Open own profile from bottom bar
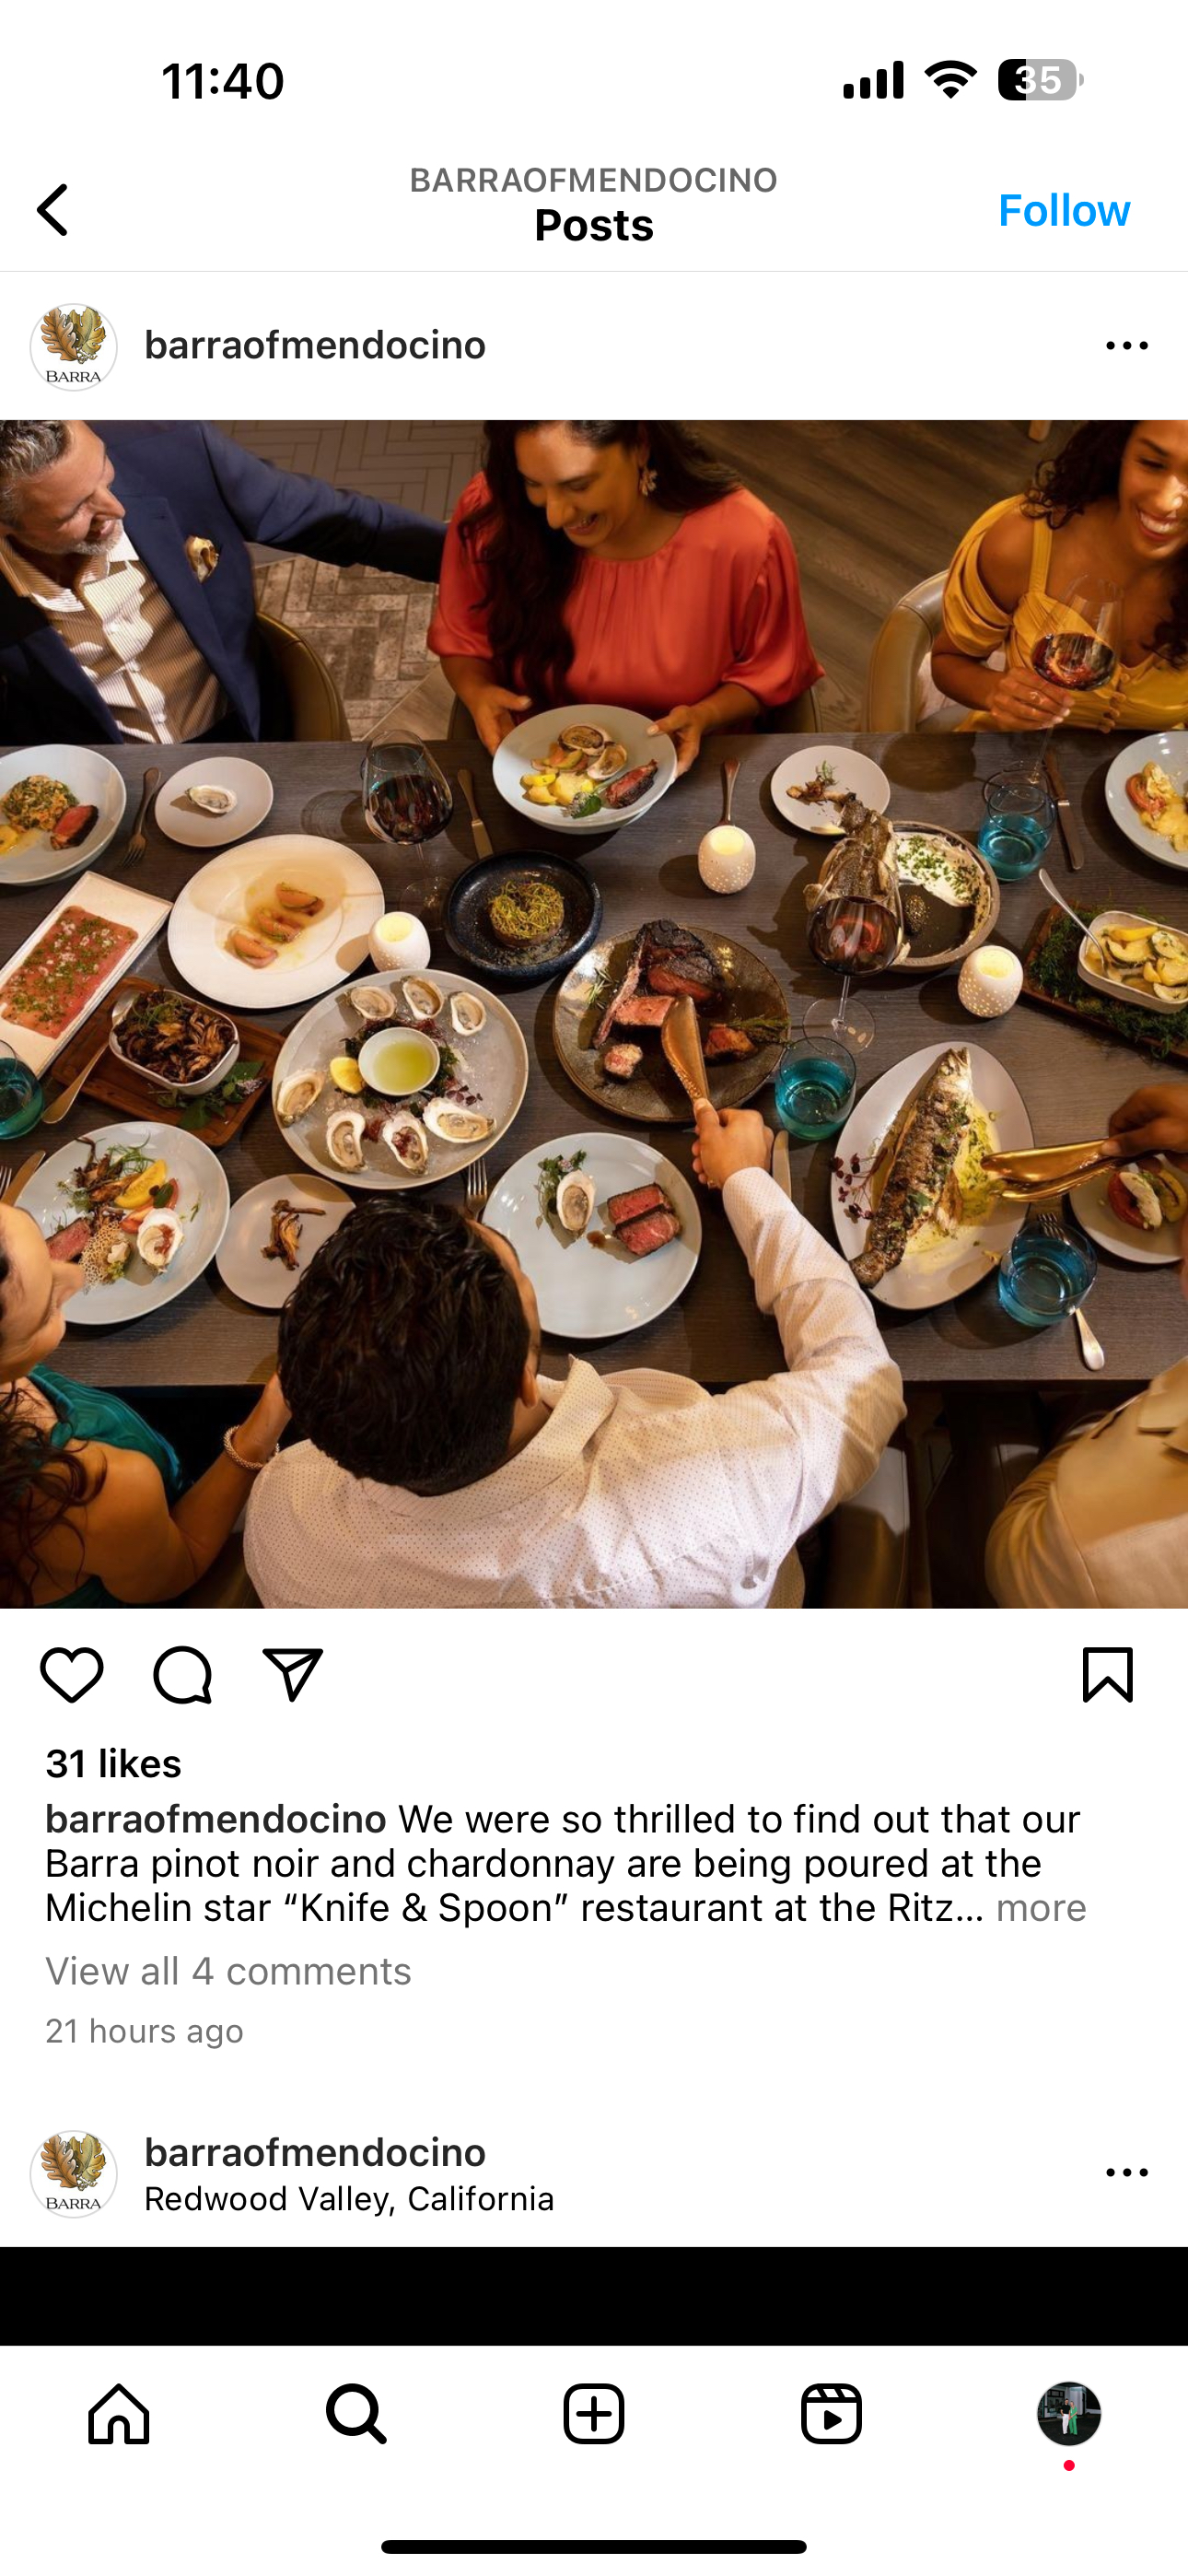This screenshot has width=1188, height=2576. click(x=1069, y=2414)
